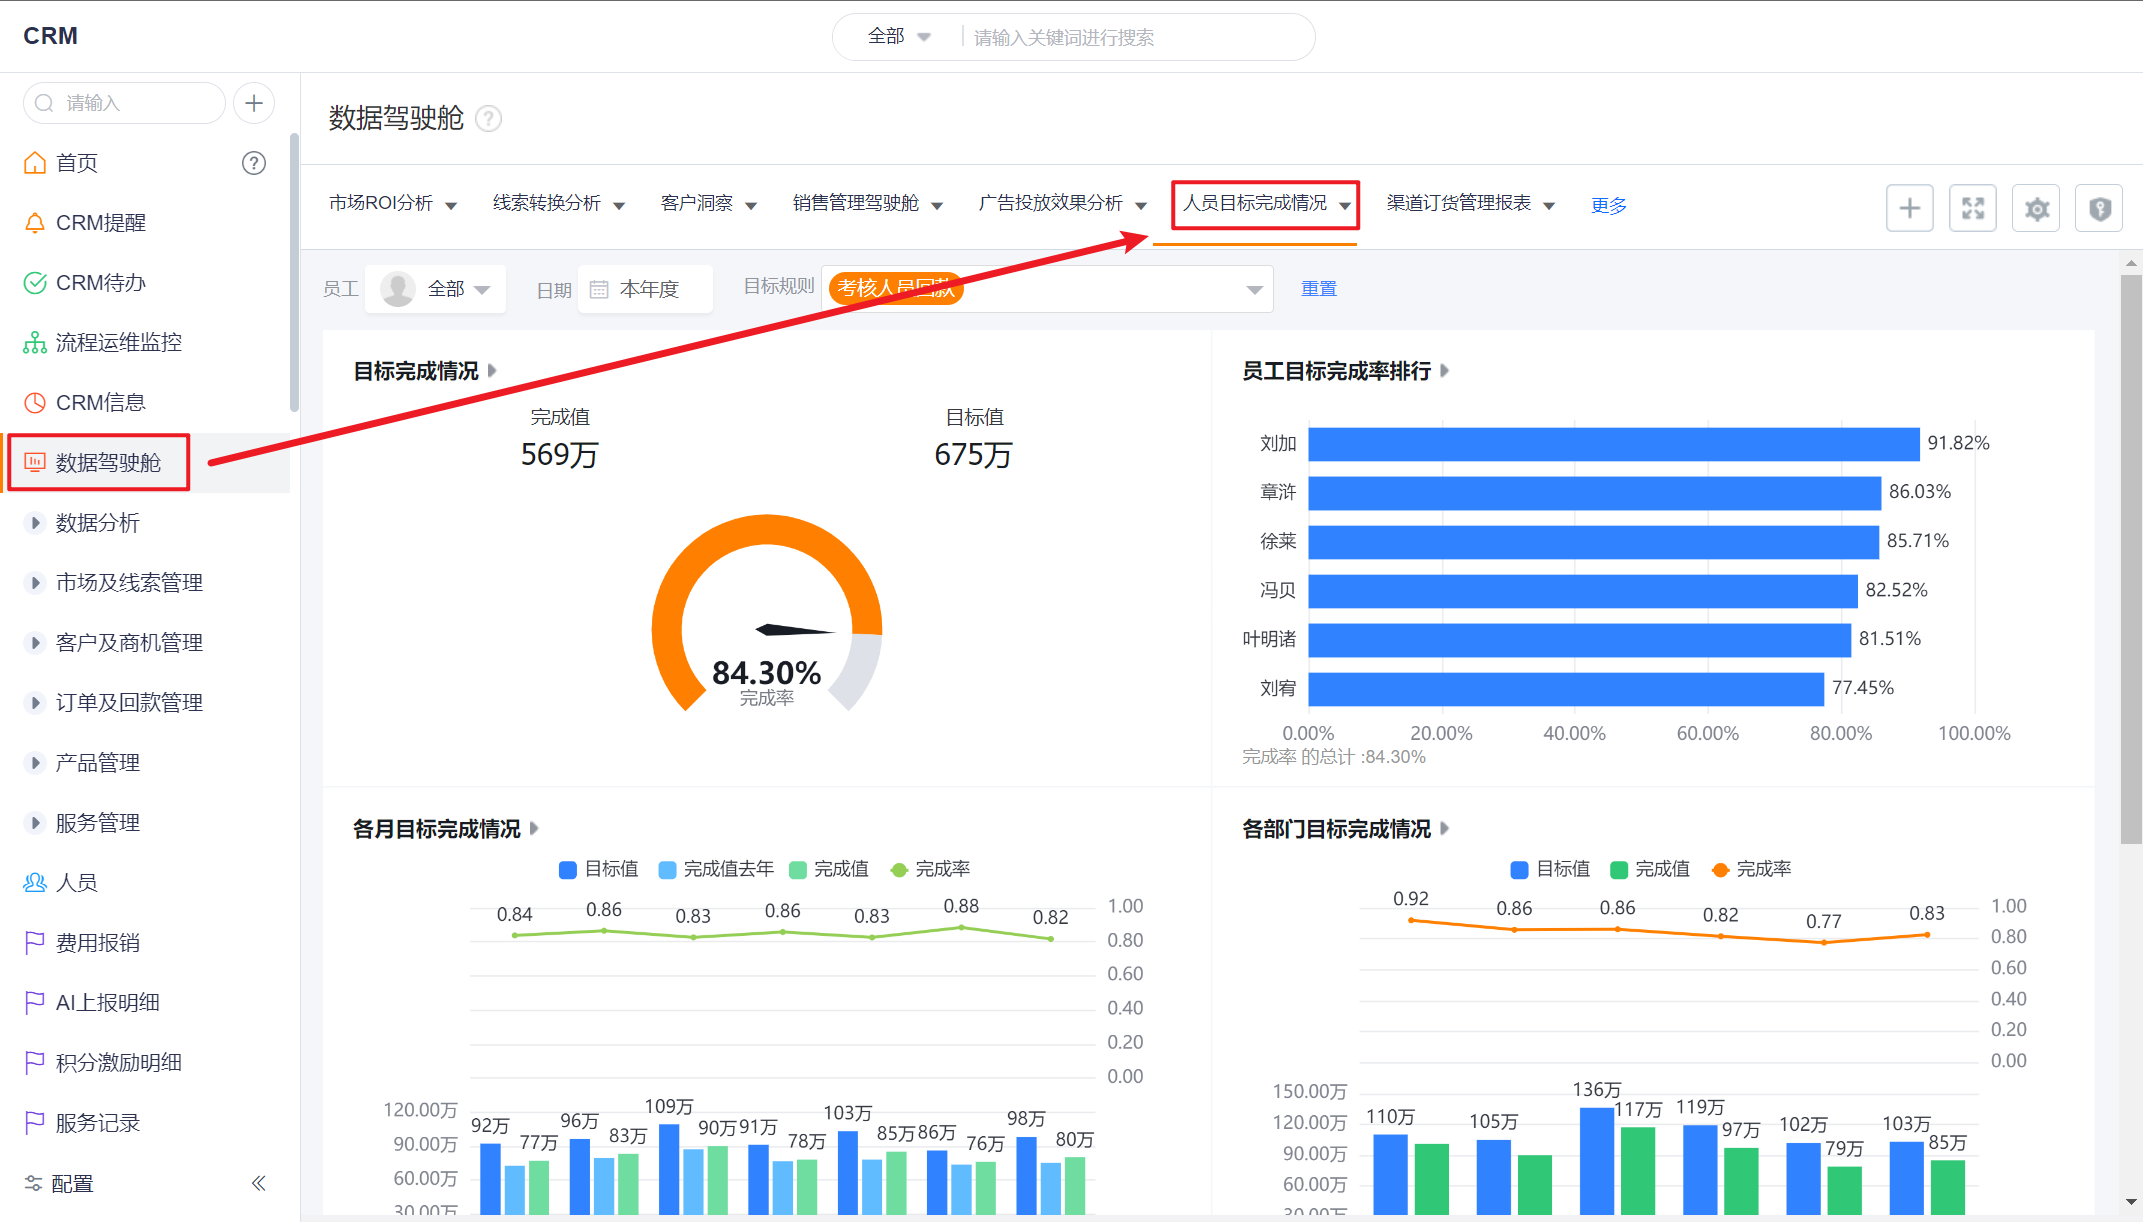The image size is (2143, 1222).
Task: Toggle 完成值去年 legend in monthly chart
Action: 716,869
